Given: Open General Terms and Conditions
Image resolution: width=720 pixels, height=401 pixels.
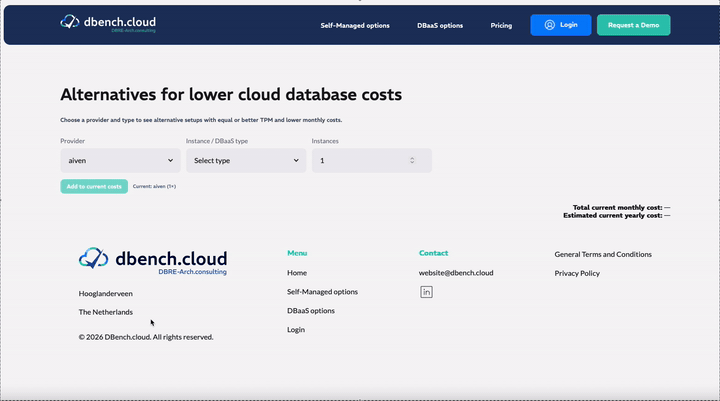Looking at the screenshot, I should coord(603,254).
